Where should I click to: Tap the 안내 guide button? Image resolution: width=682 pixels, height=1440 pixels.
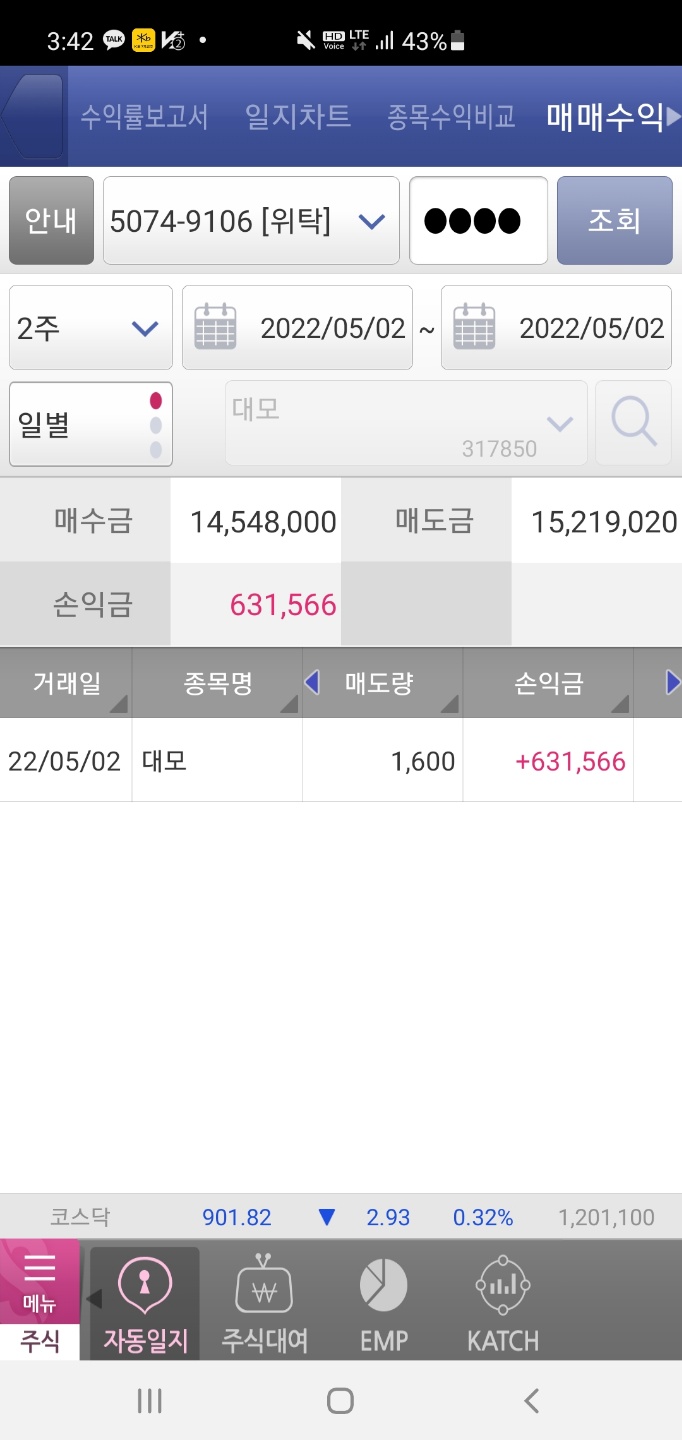click(x=51, y=221)
